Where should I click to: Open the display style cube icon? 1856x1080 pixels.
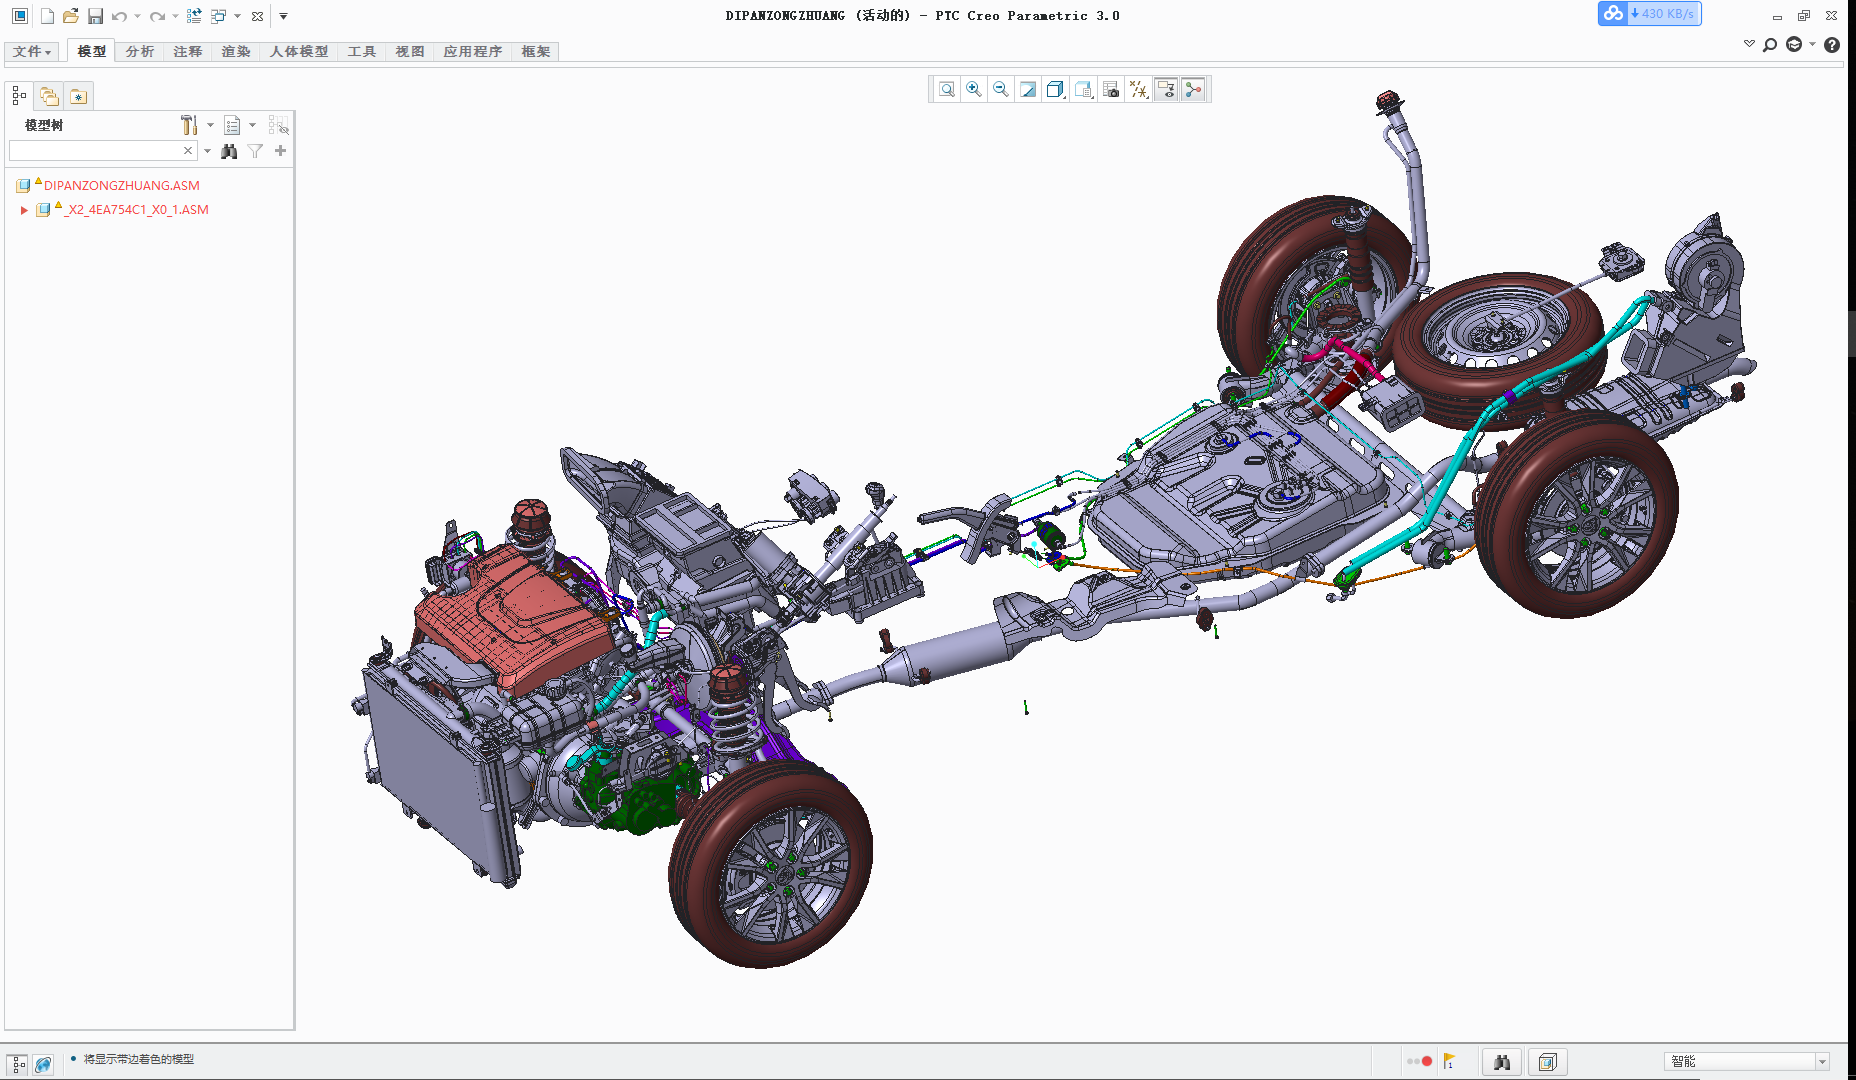coord(1055,90)
